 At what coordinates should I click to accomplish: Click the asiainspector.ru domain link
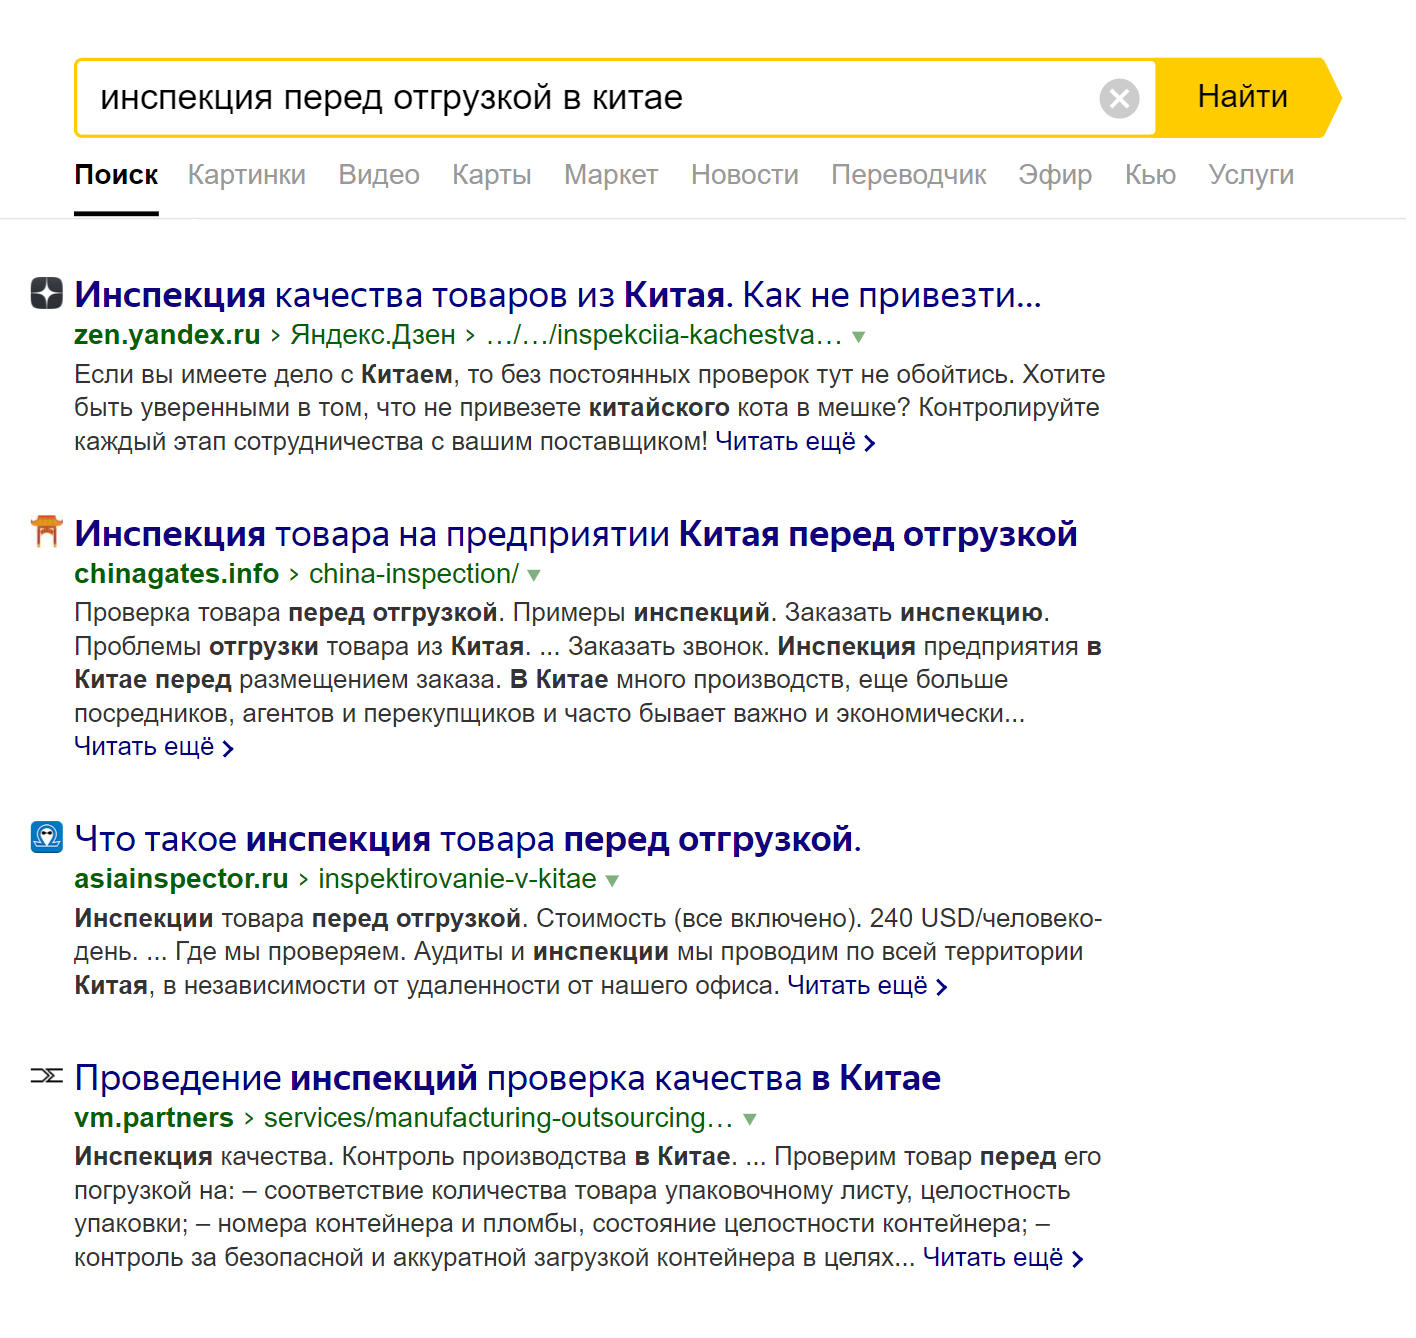coord(181,879)
